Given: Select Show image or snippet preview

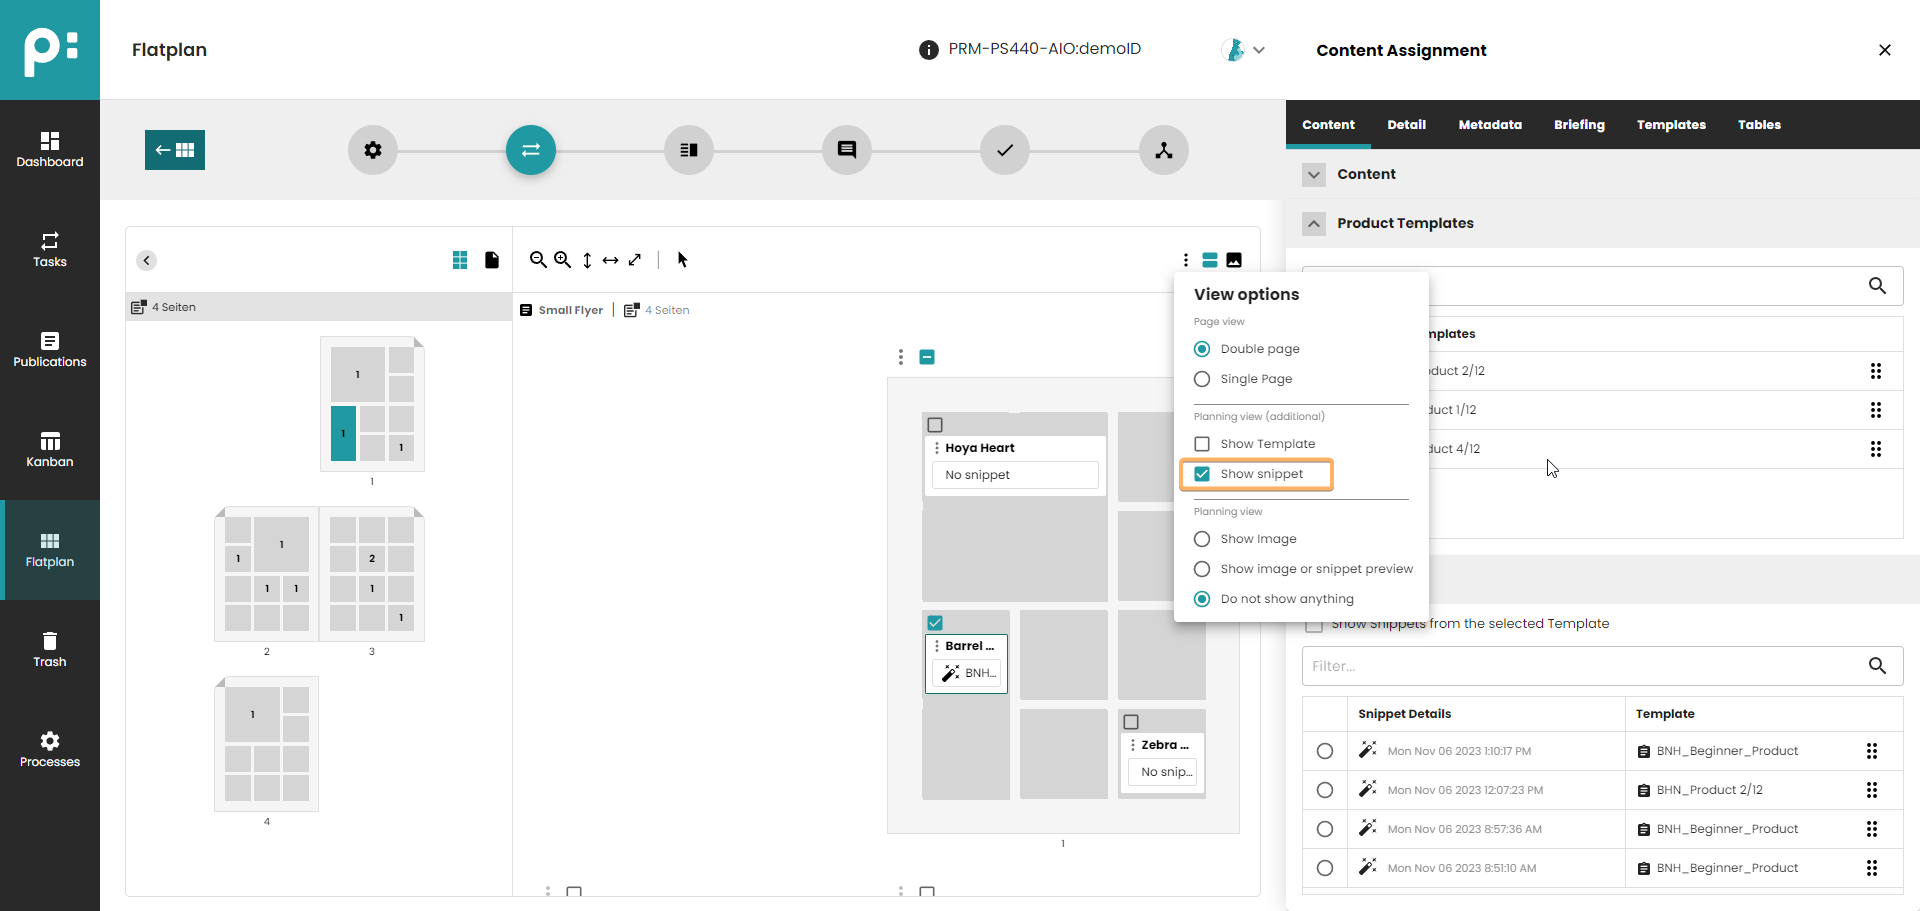Looking at the screenshot, I should click(x=1202, y=569).
